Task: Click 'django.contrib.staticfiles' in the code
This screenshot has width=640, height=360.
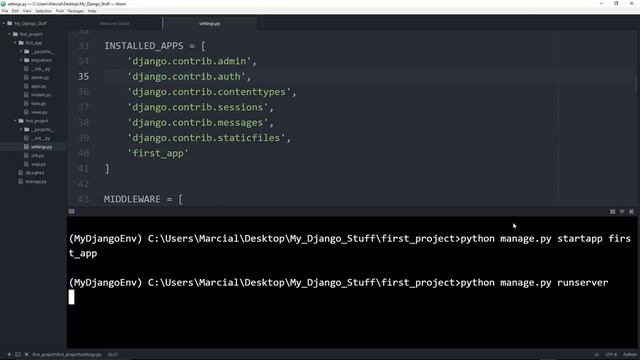Action: point(207,138)
